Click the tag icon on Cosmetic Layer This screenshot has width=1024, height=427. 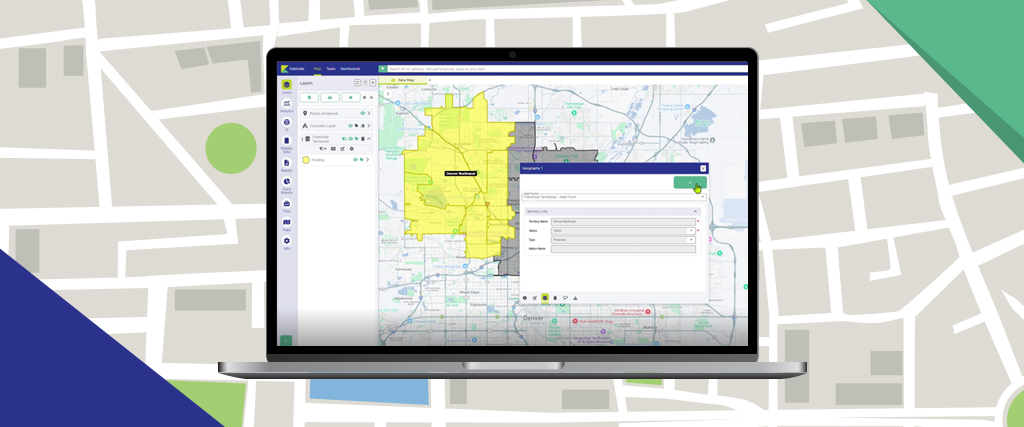(357, 125)
